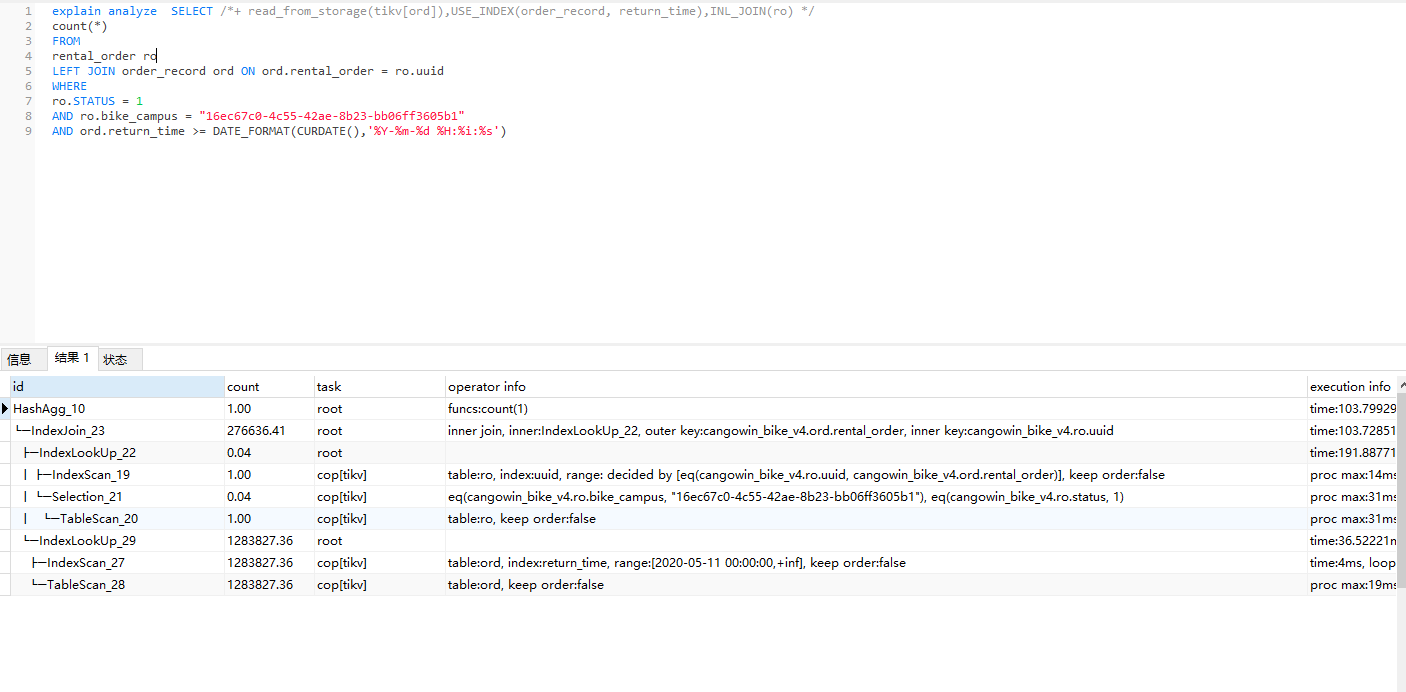Click the IndexScan_19 row
Viewport: 1406px width, 692px height.
point(90,475)
